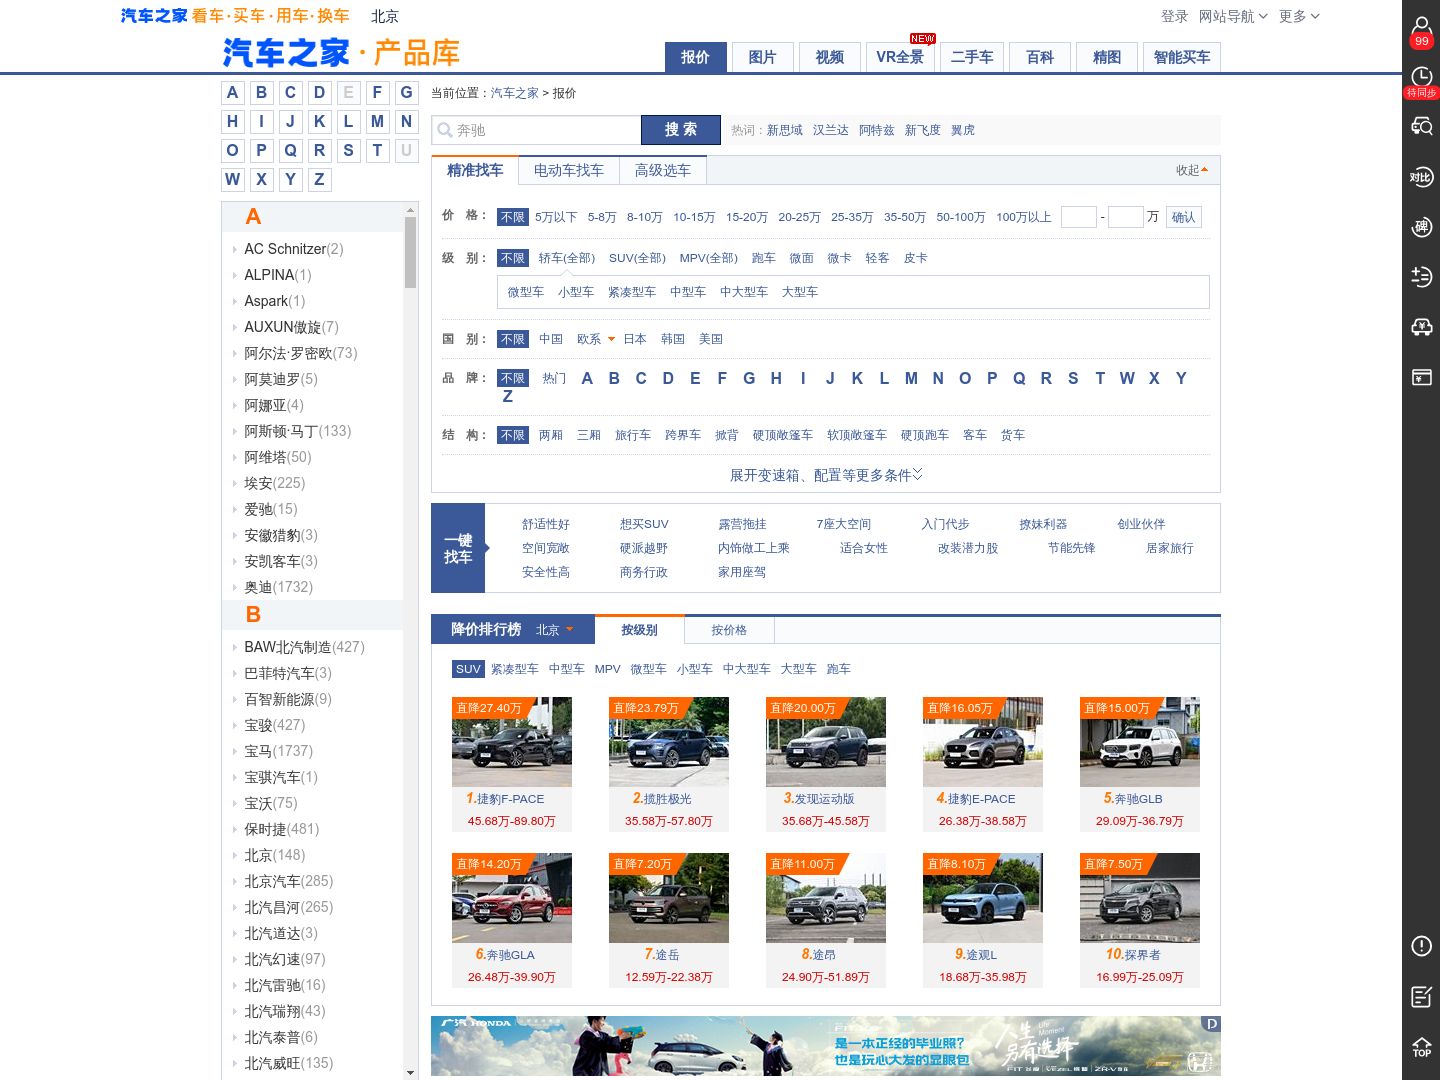Switch to 电动车找车 tab

[x=569, y=171]
